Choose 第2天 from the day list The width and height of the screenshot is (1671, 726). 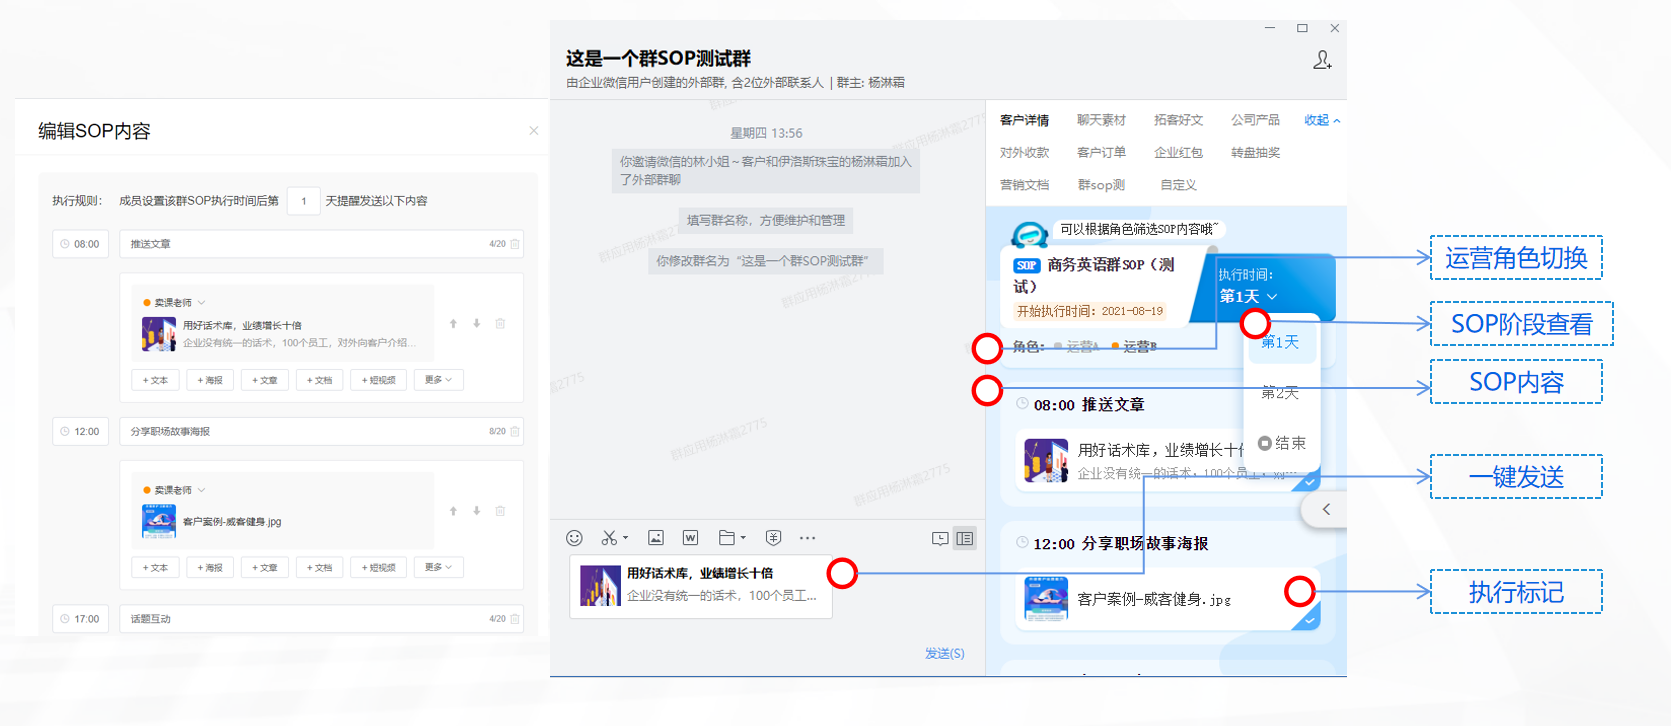(1280, 393)
